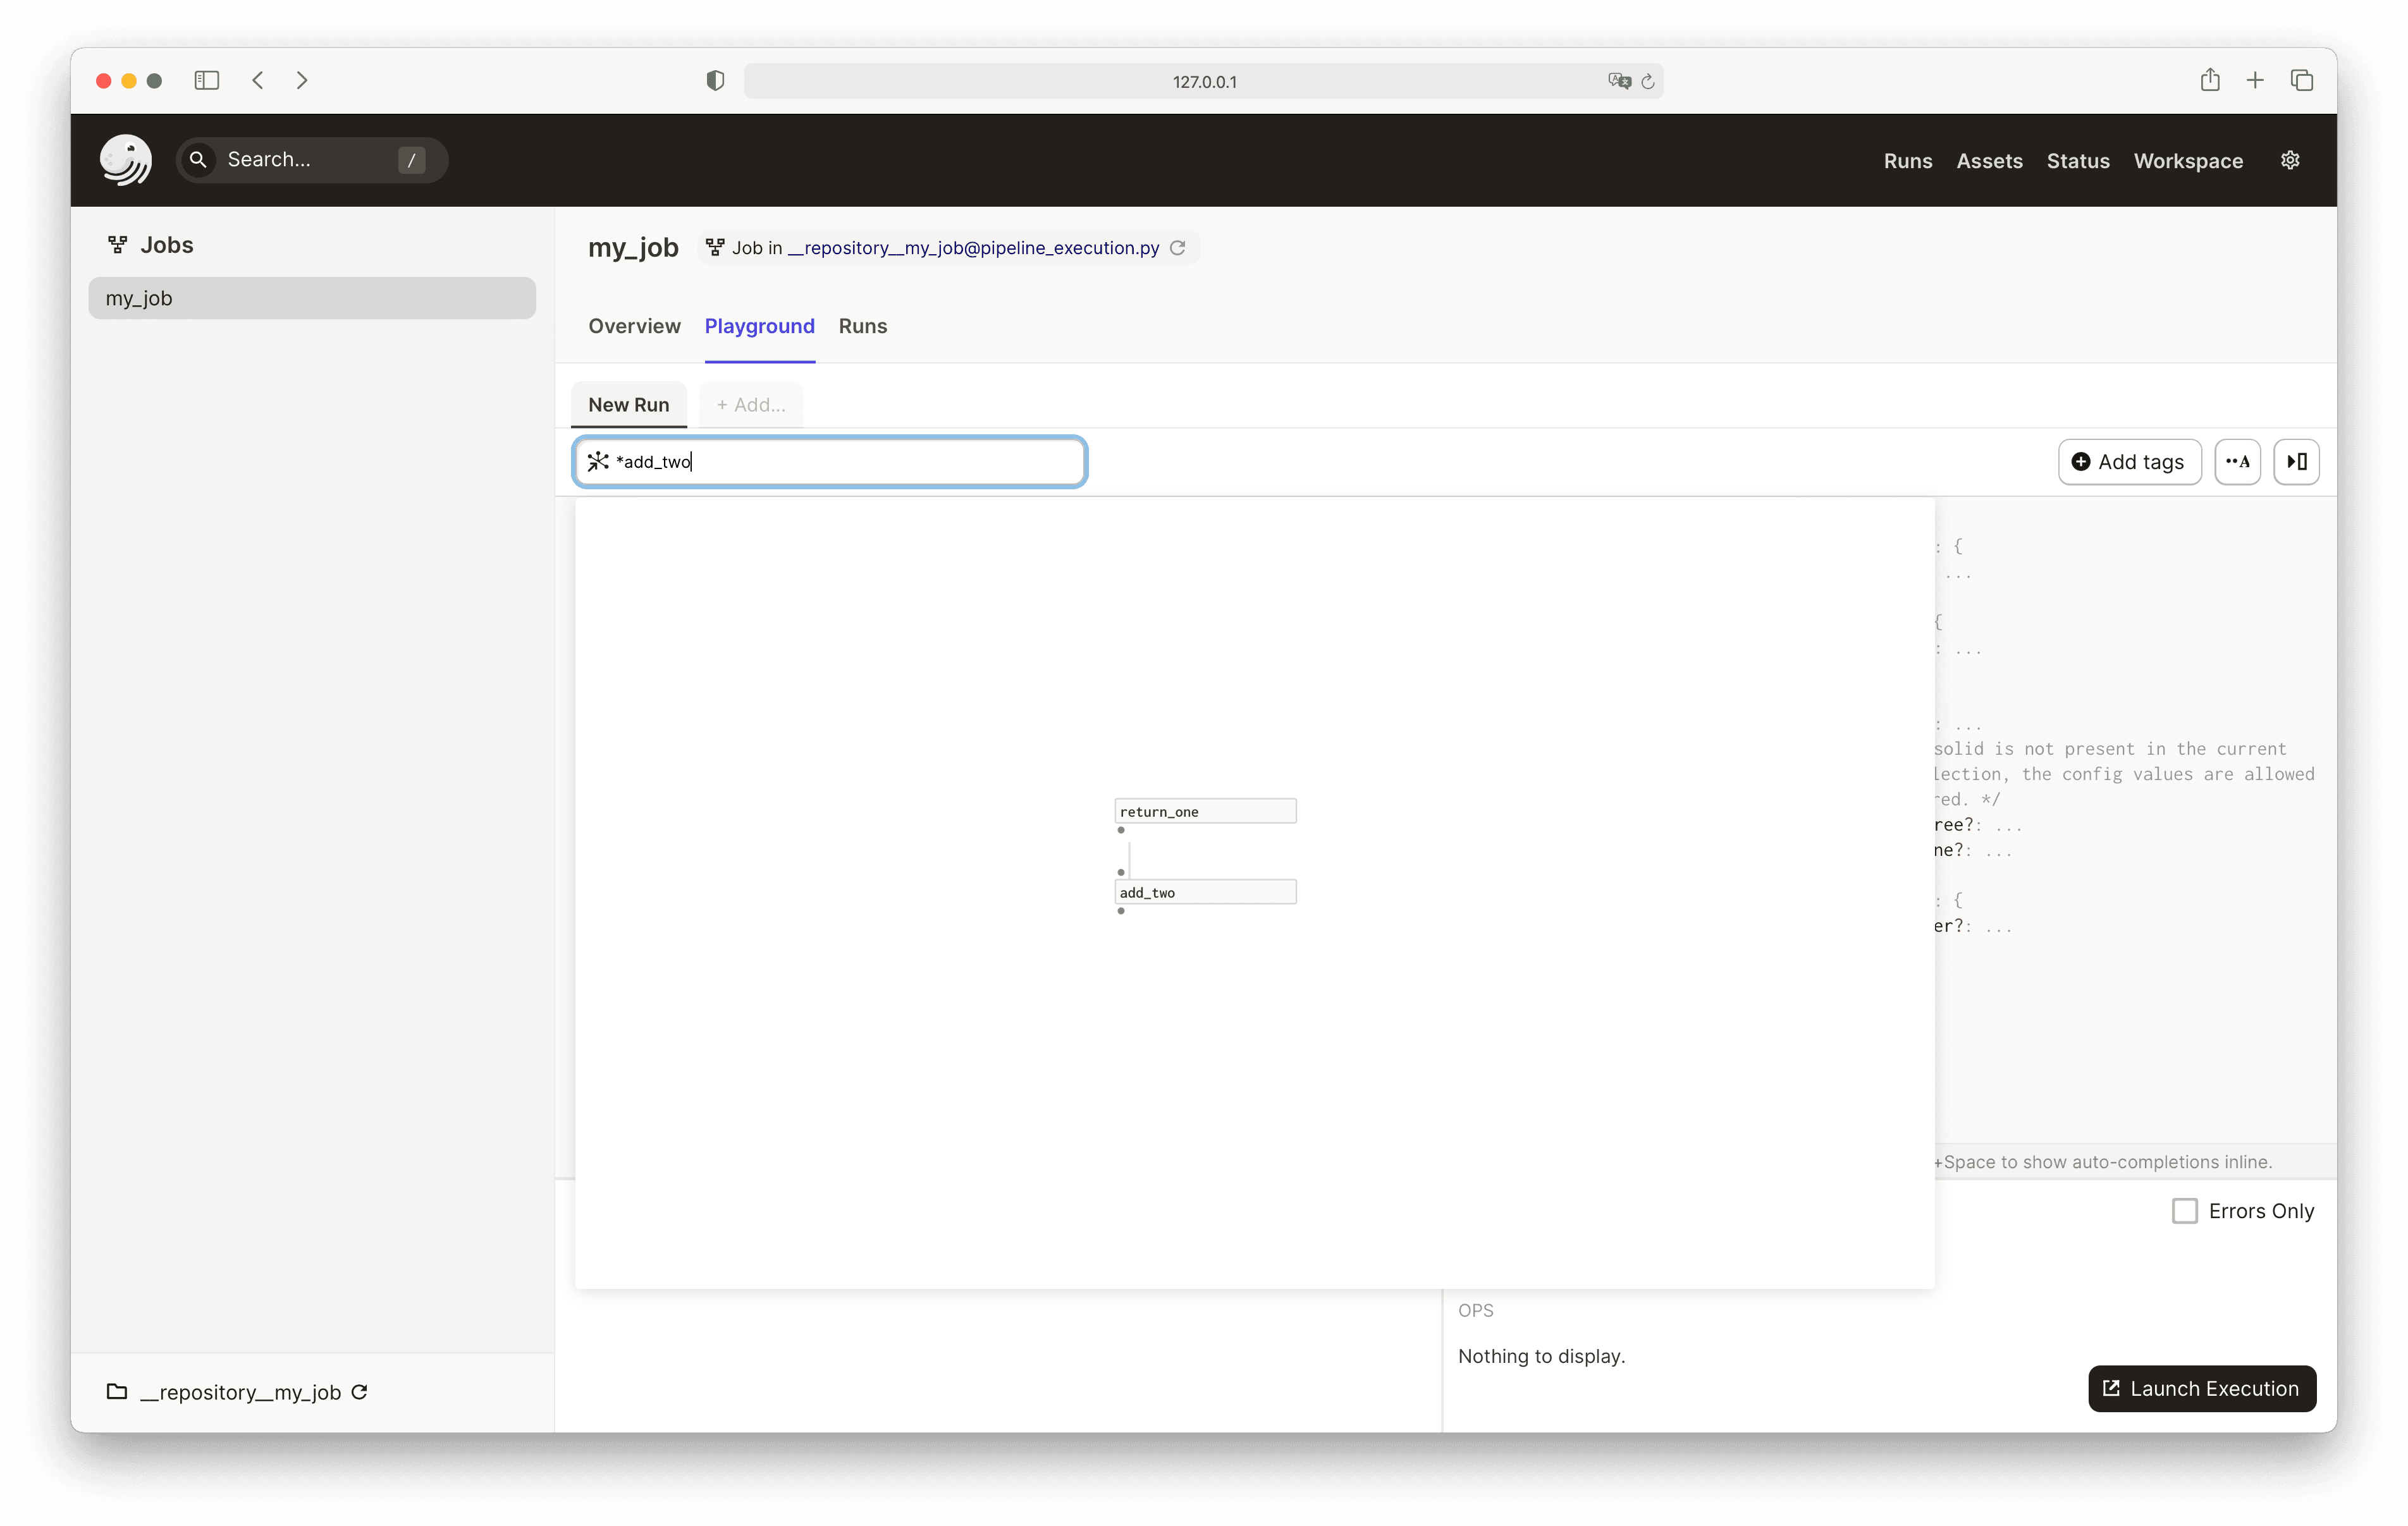The height and width of the screenshot is (1526, 2408).
Task: Select my_job in the Jobs sidebar
Action: pos(311,298)
